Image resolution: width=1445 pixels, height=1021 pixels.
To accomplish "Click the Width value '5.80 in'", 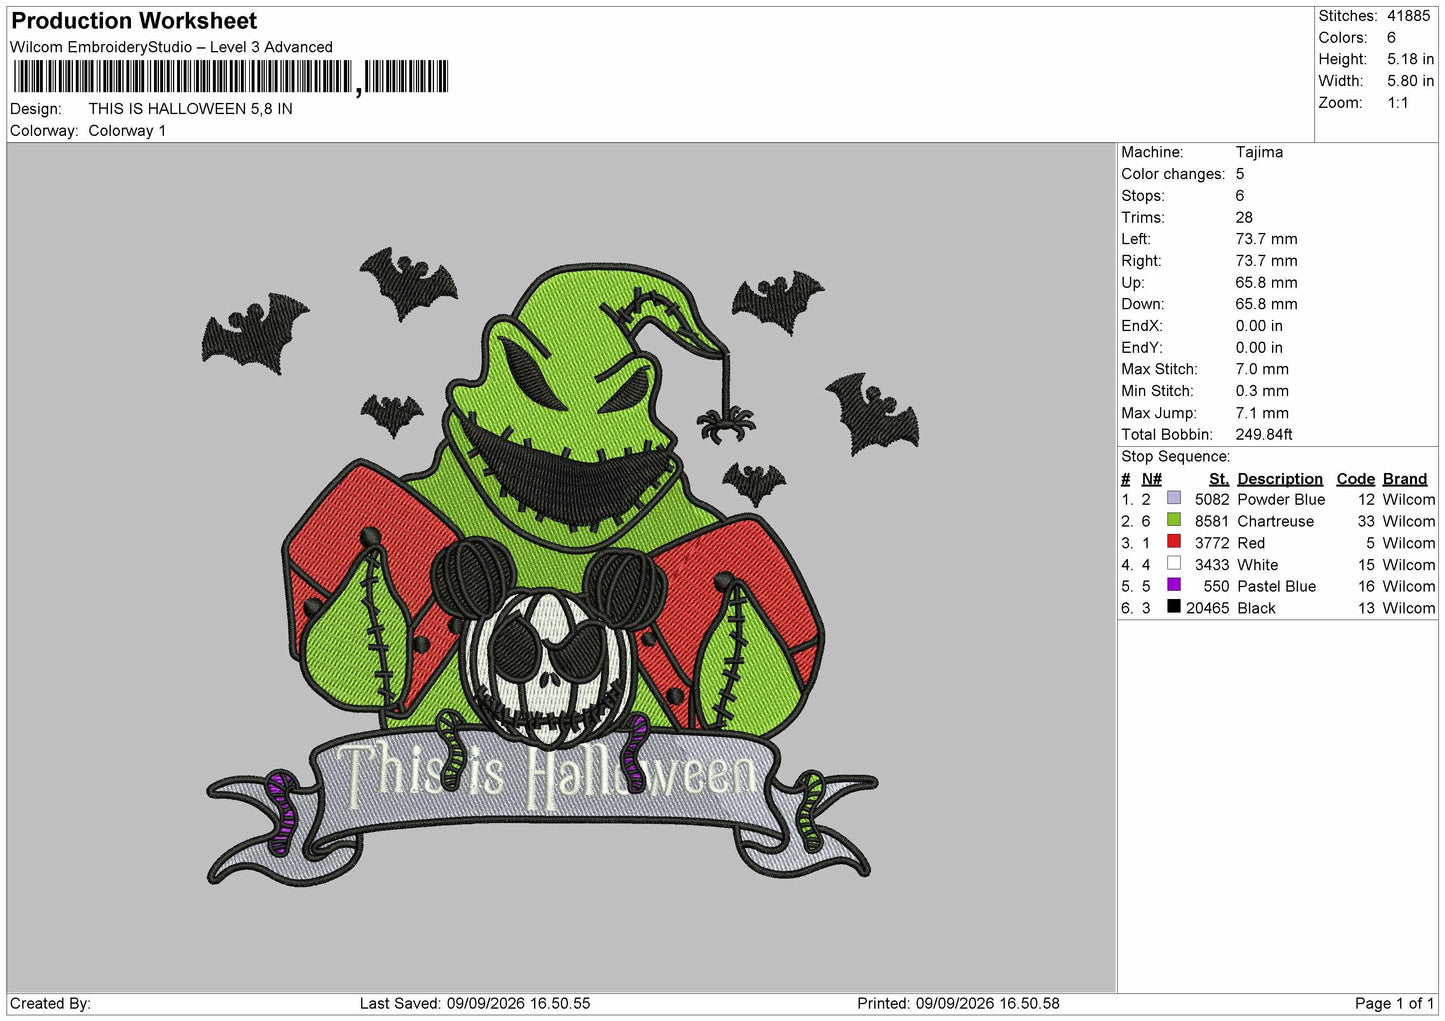I will coord(1410,81).
